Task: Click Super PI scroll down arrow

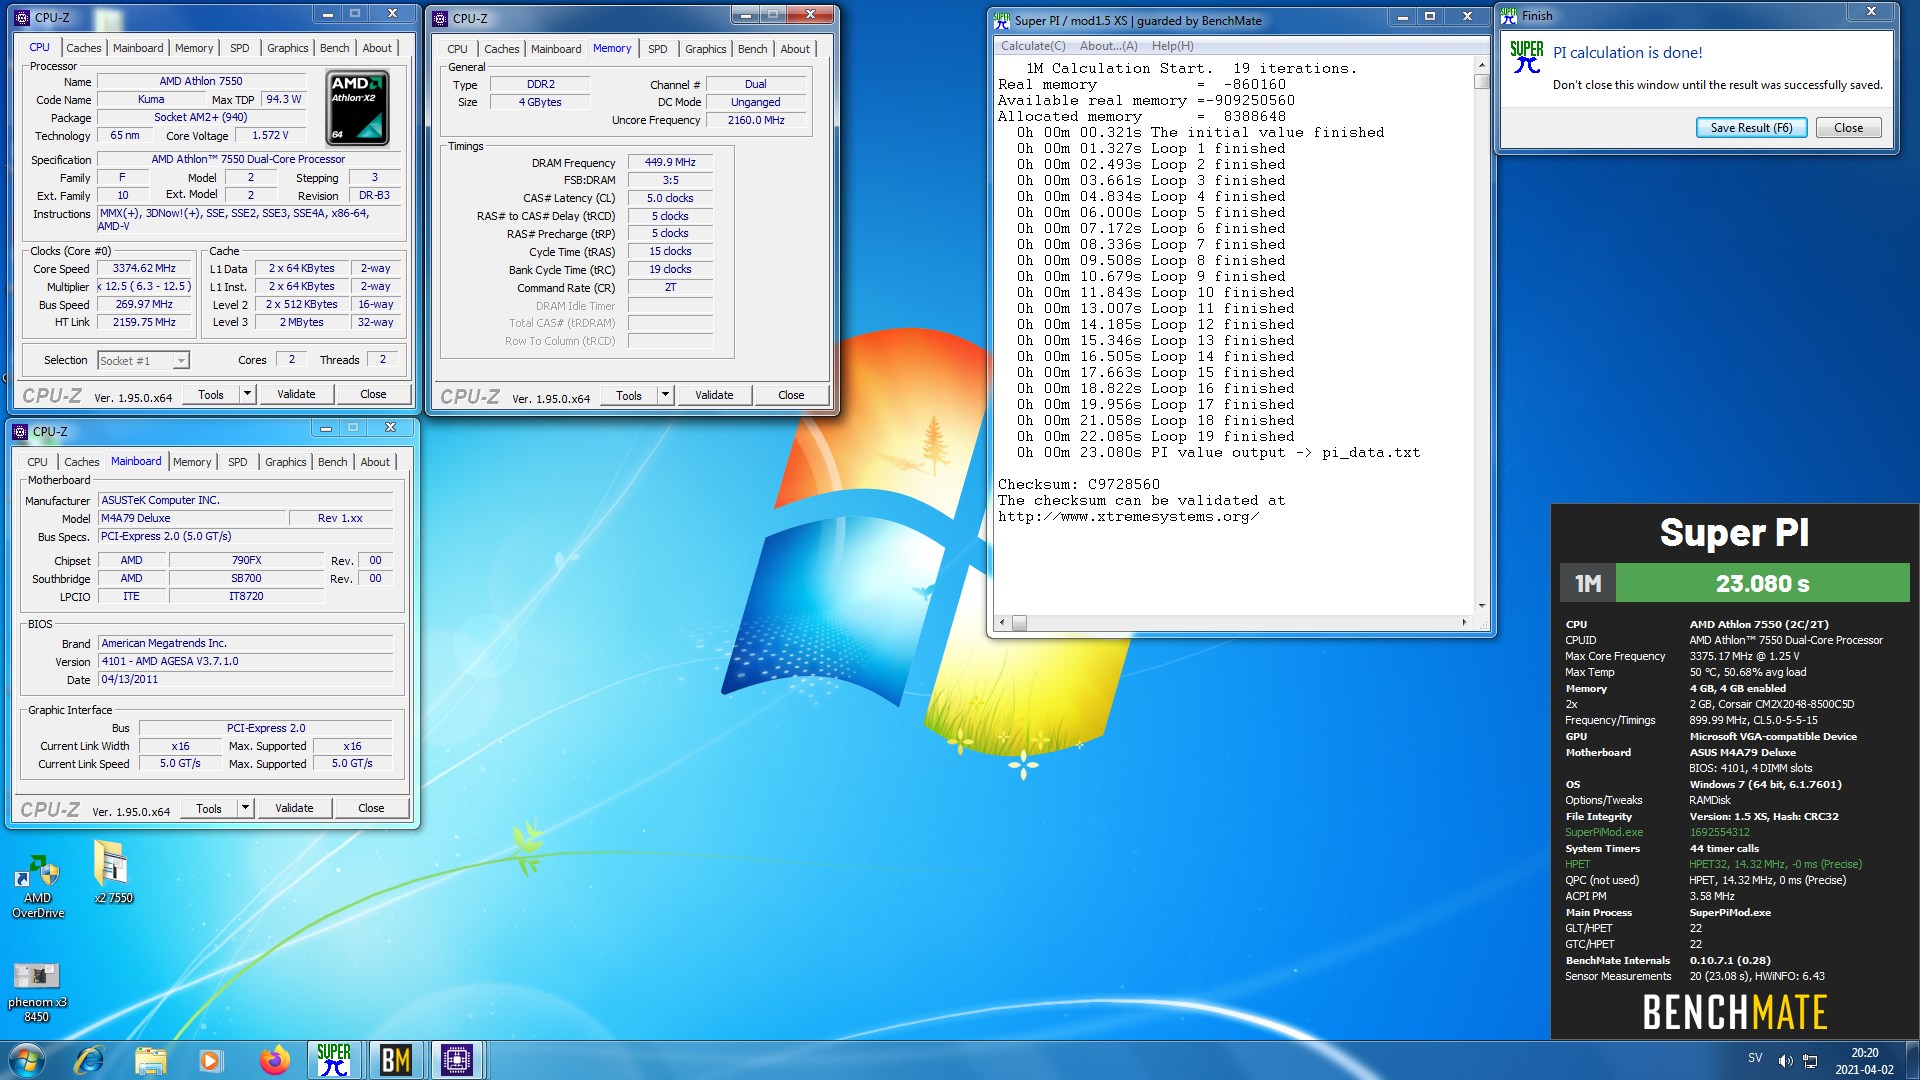Action: coord(1482,606)
